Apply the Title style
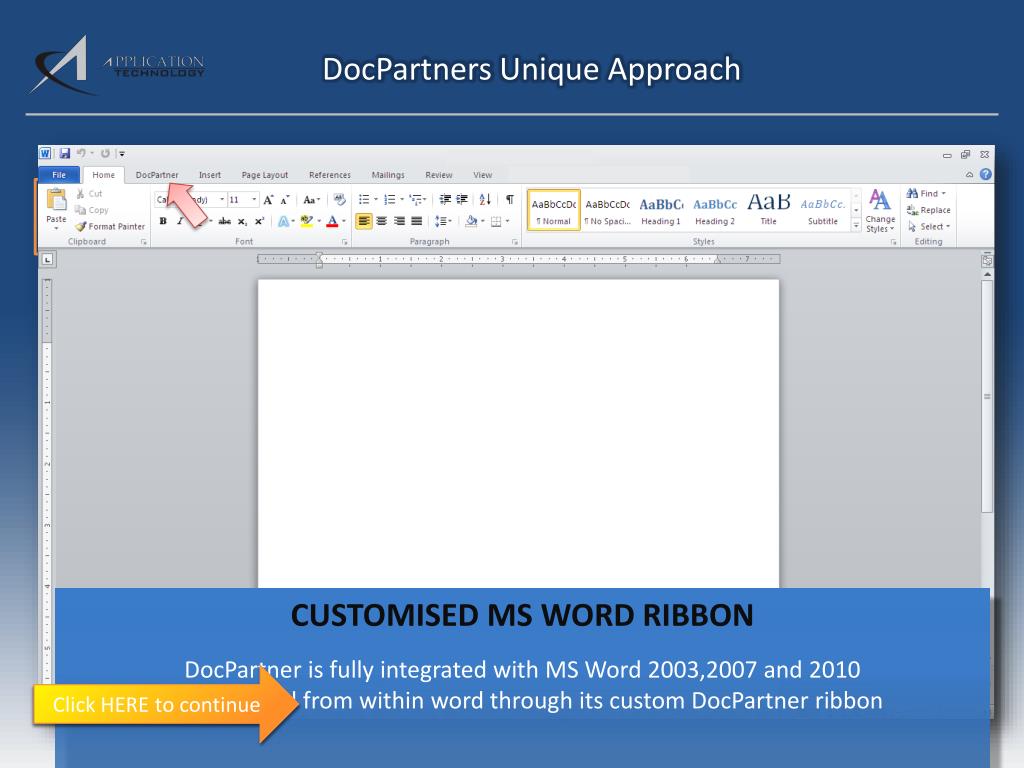 point(769,210)
